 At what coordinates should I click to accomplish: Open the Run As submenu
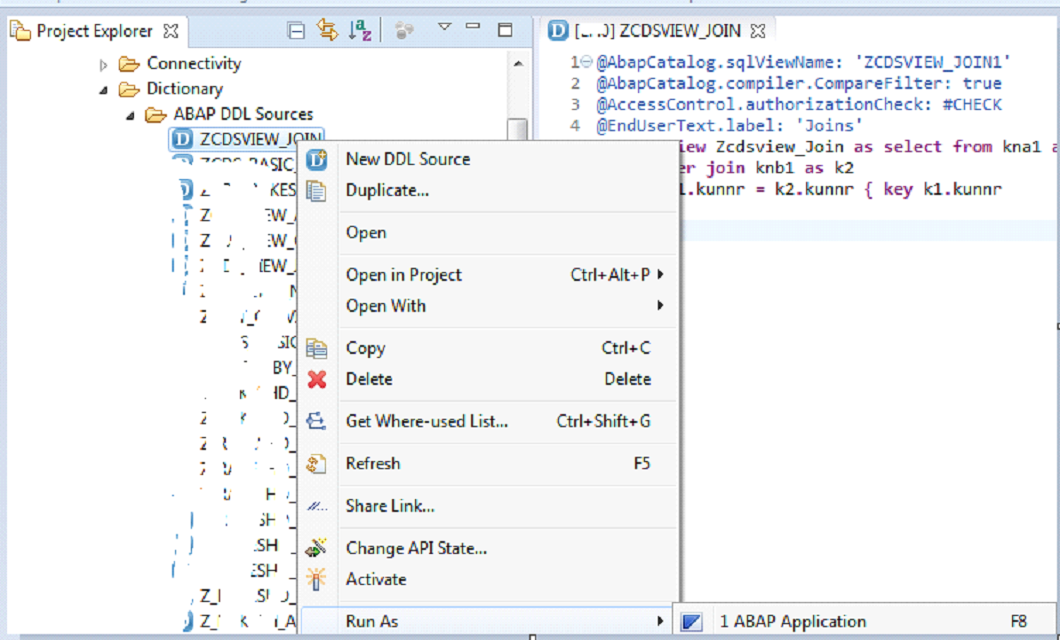[x=372, y=620]
